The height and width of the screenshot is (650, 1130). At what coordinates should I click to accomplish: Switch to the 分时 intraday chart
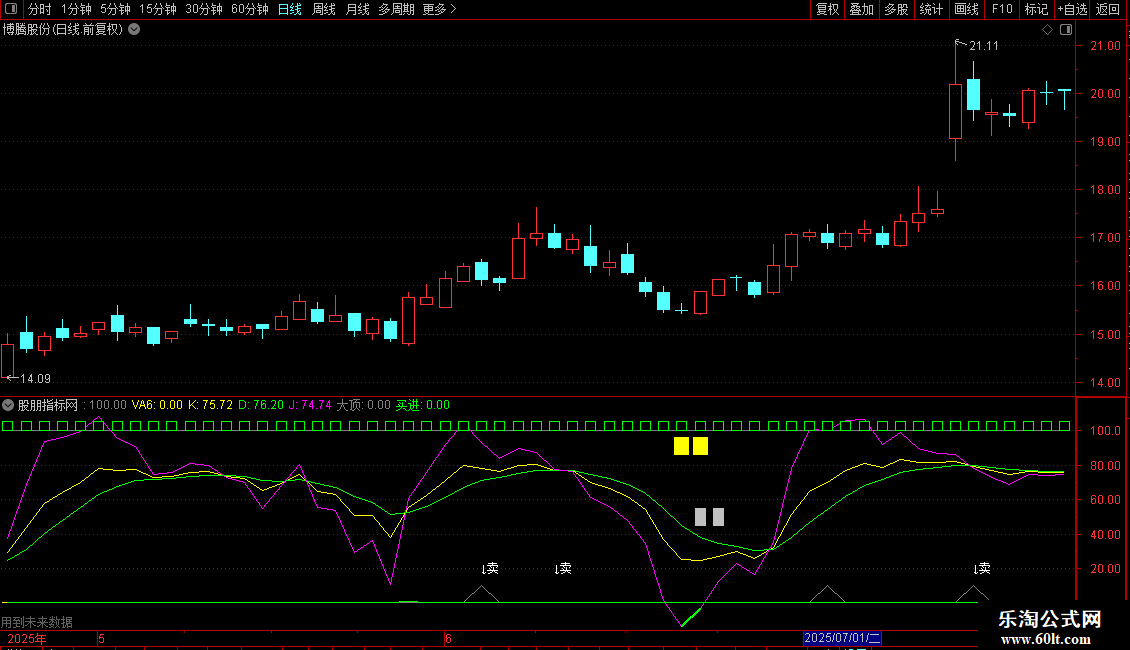tap(40, 9)
